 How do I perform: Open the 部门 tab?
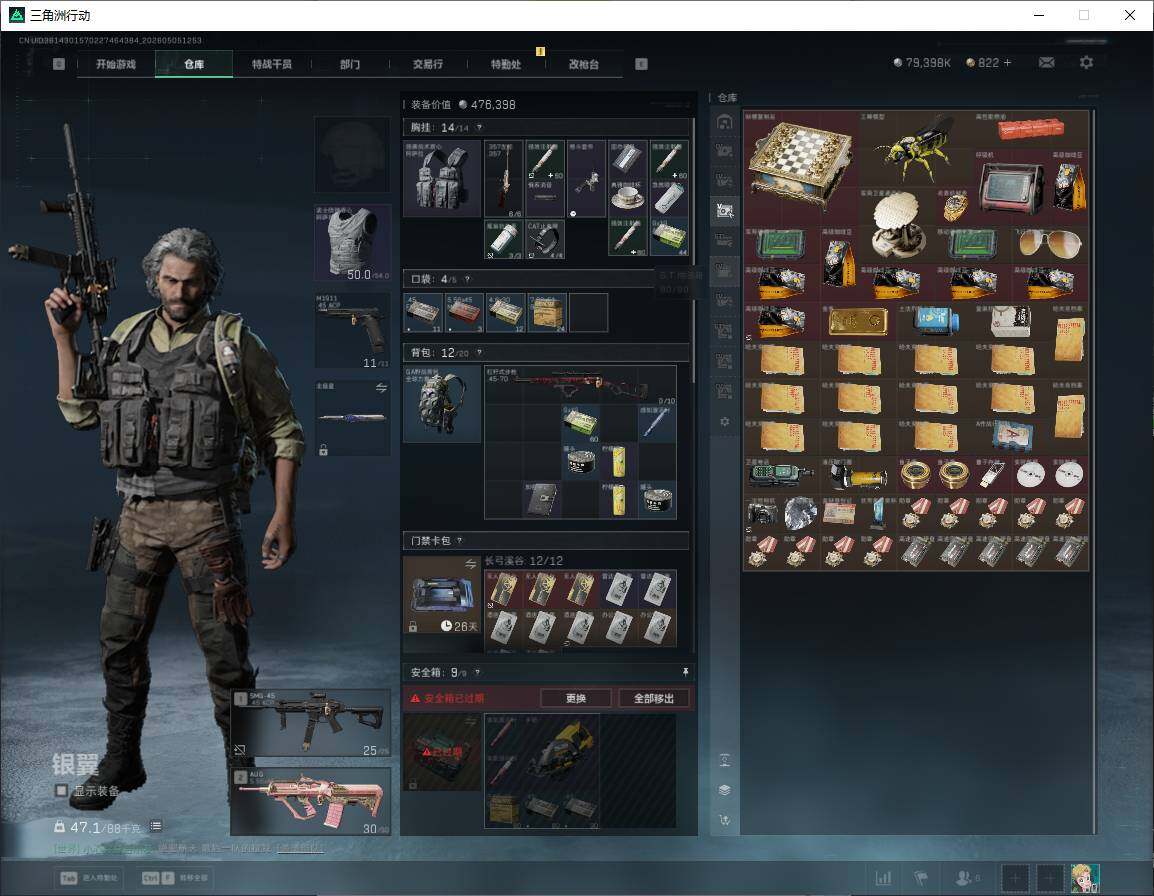tap(350, 64)
